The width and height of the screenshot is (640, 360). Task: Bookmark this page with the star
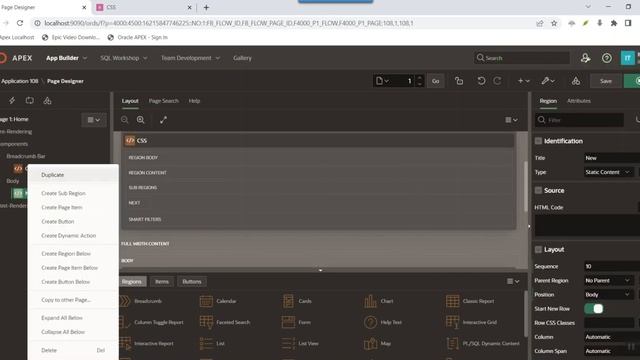(554, 23)
